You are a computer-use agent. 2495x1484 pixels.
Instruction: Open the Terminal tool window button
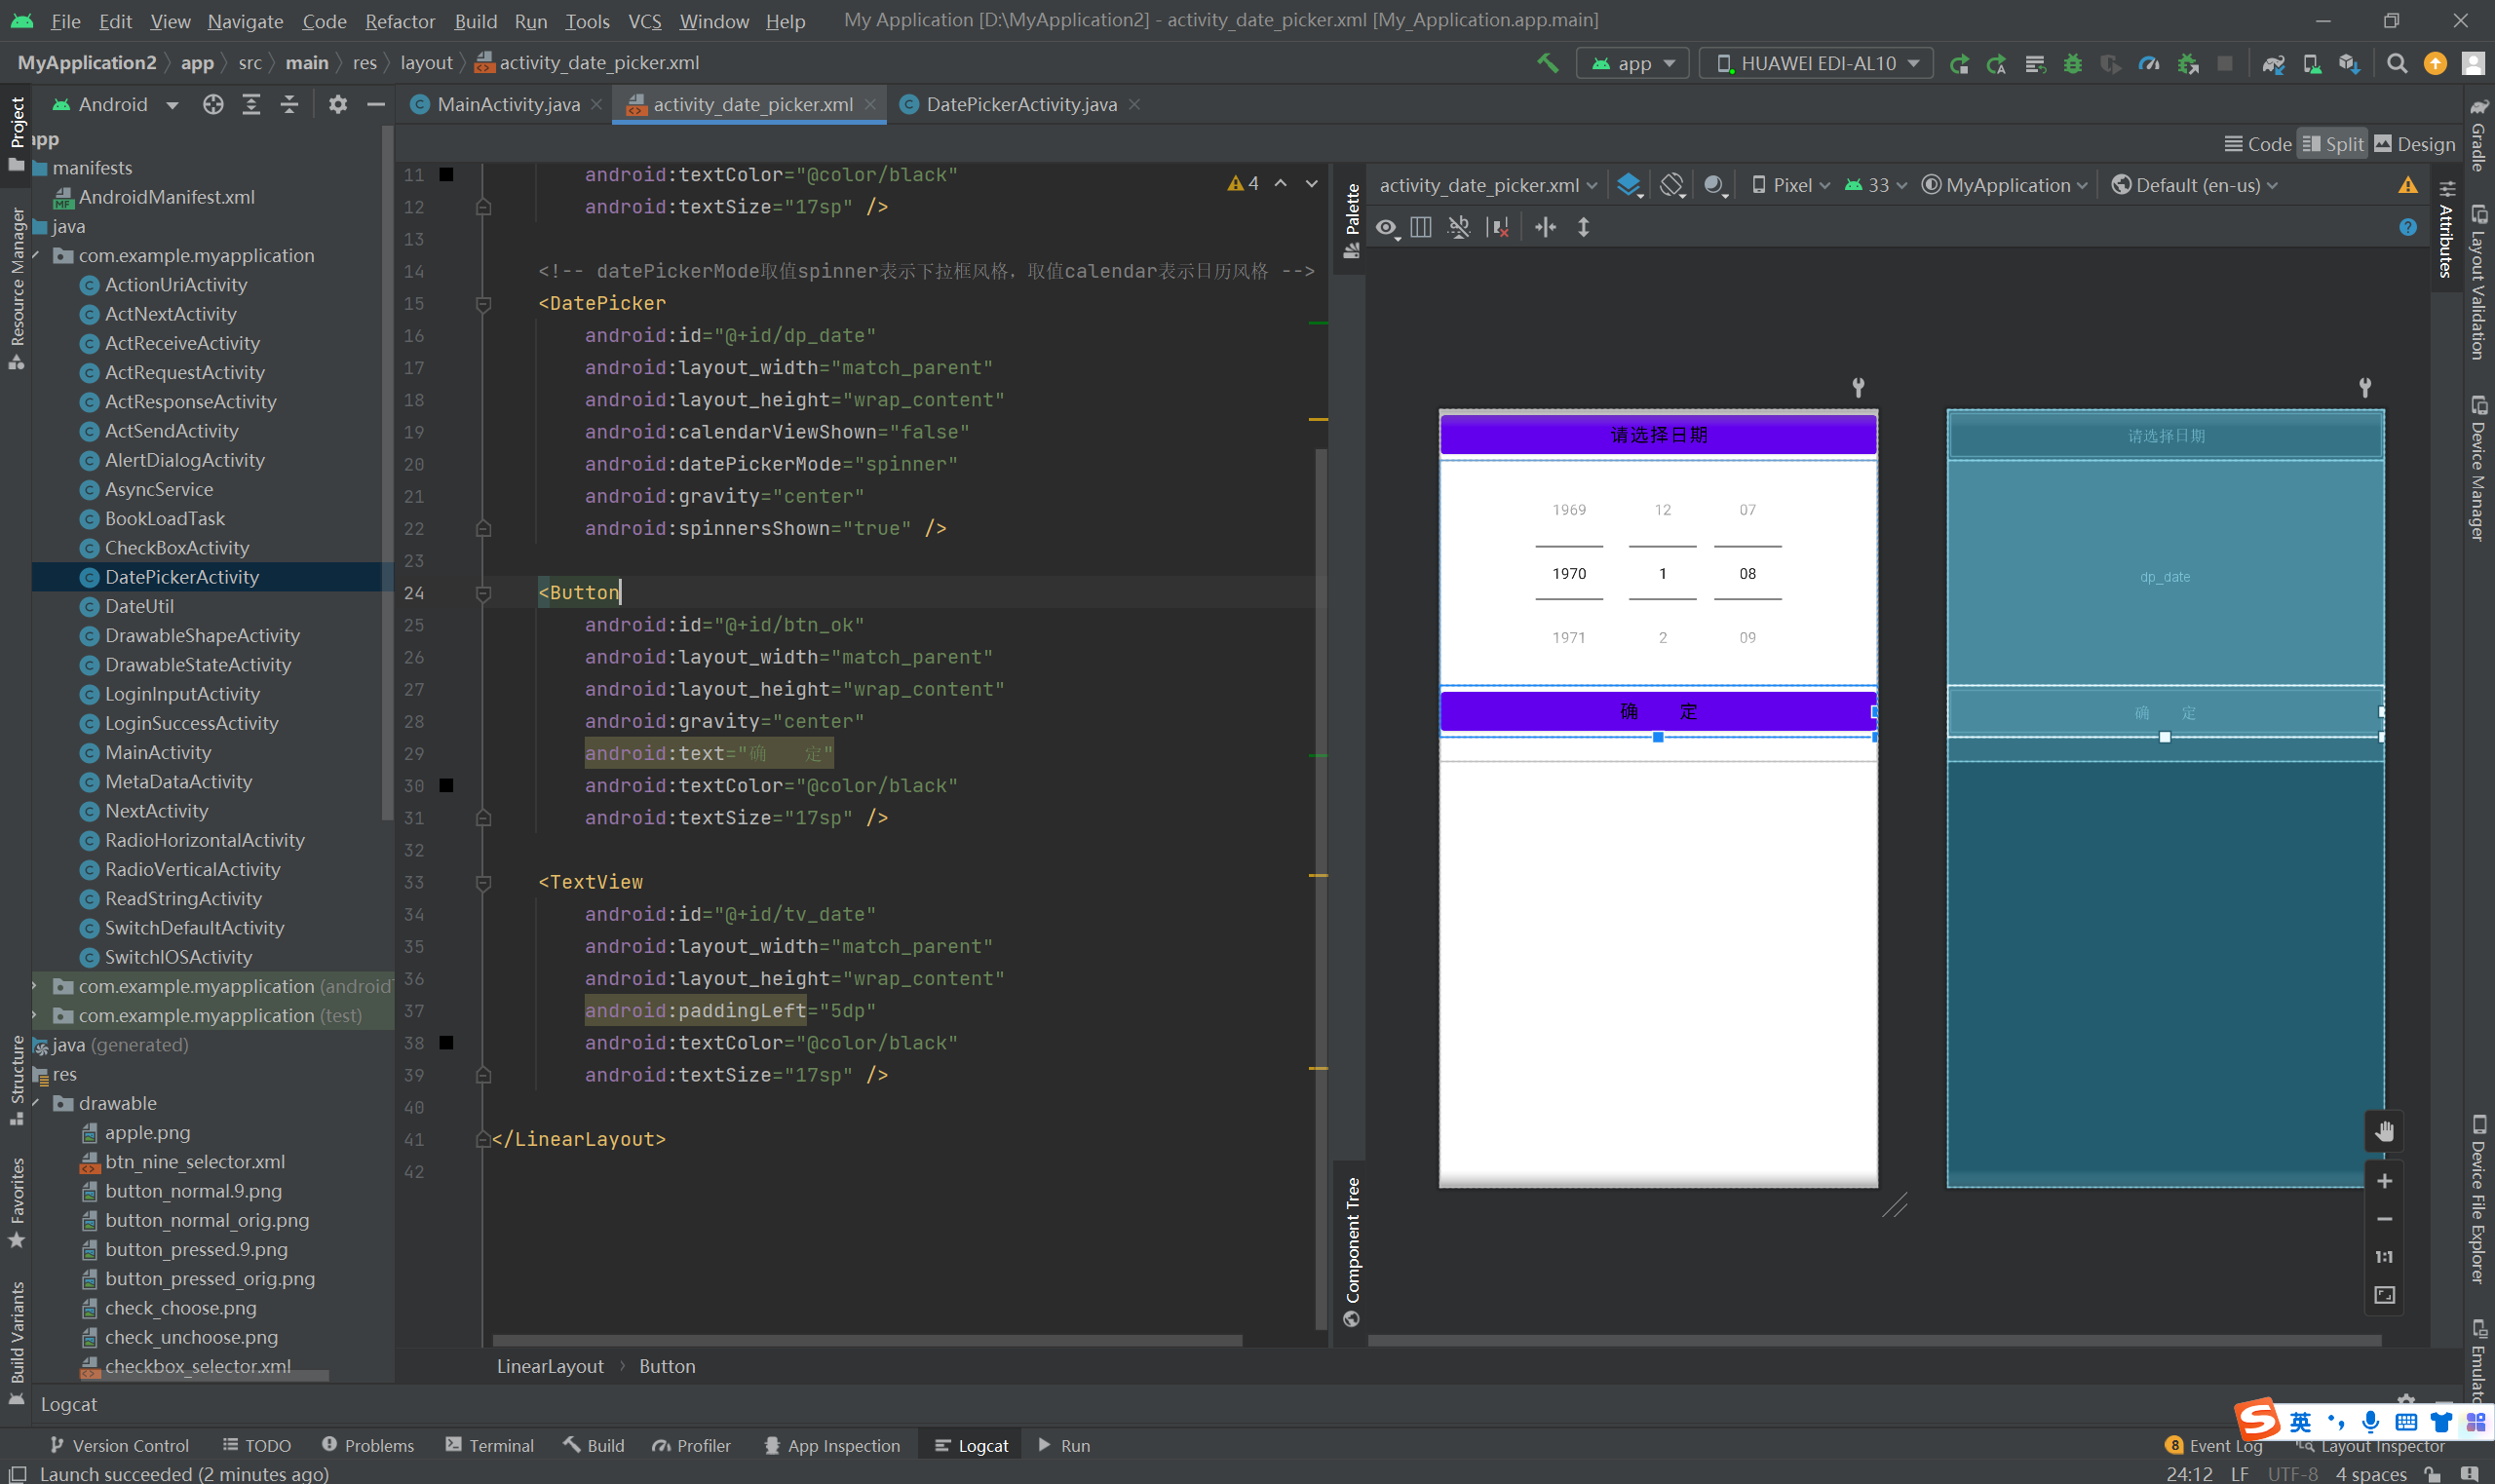tap(490, 1445)
